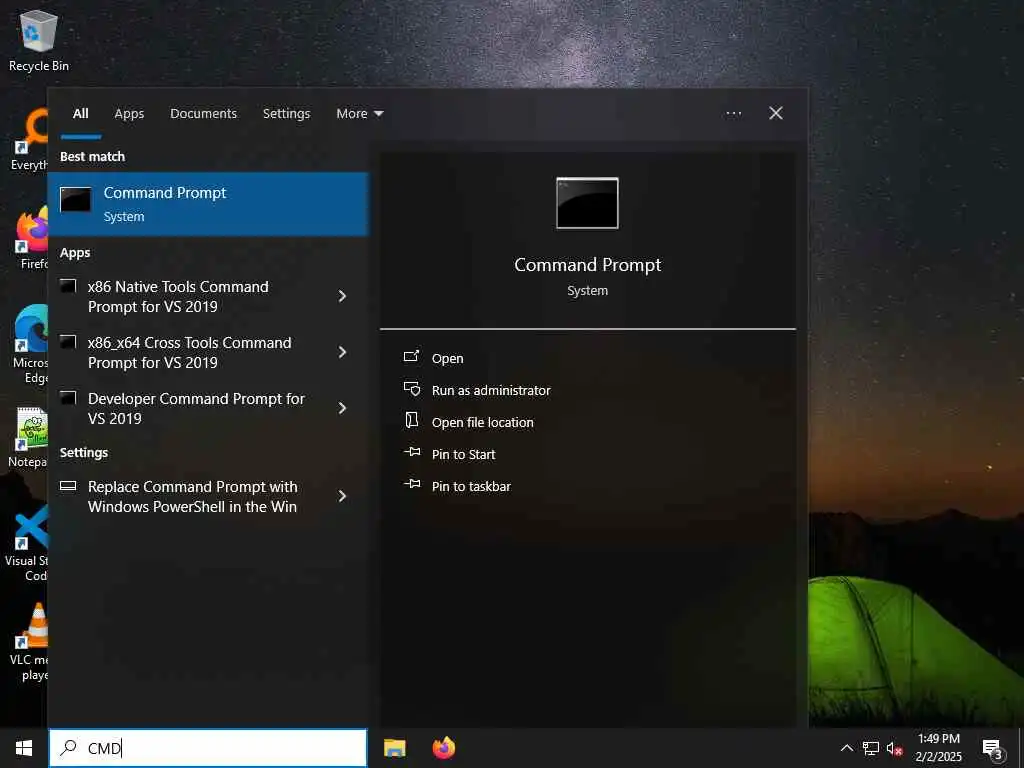Click the x86_x64 Cross Tools result icon
This screenshot has width=1024, height=768.
coord(69,342)
